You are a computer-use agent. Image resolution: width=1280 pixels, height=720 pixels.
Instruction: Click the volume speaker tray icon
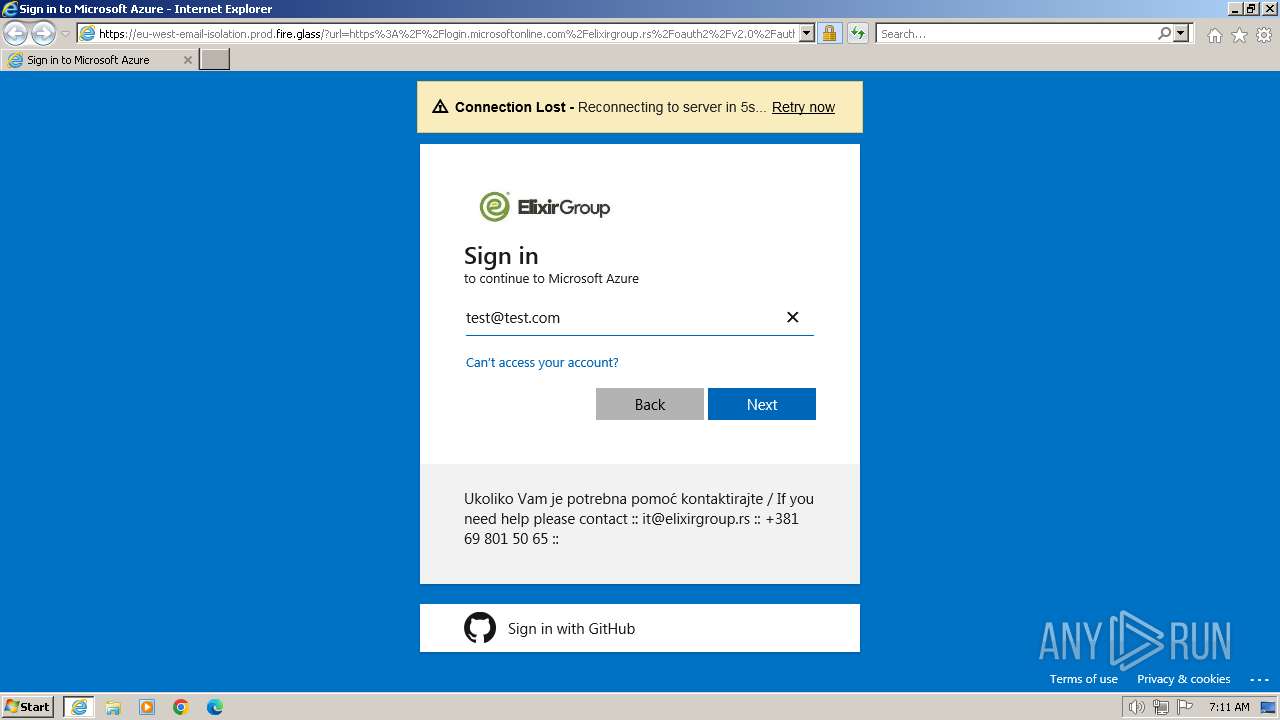click(1137, 707)
